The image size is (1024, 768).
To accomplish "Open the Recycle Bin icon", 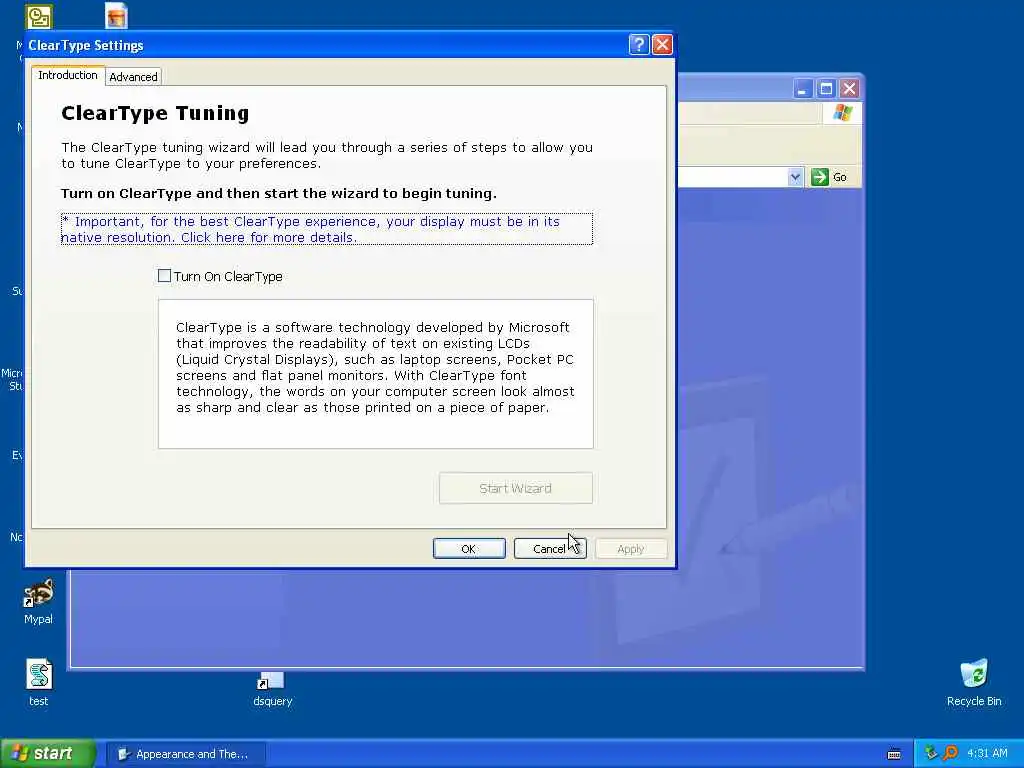I will click(974, 683).
